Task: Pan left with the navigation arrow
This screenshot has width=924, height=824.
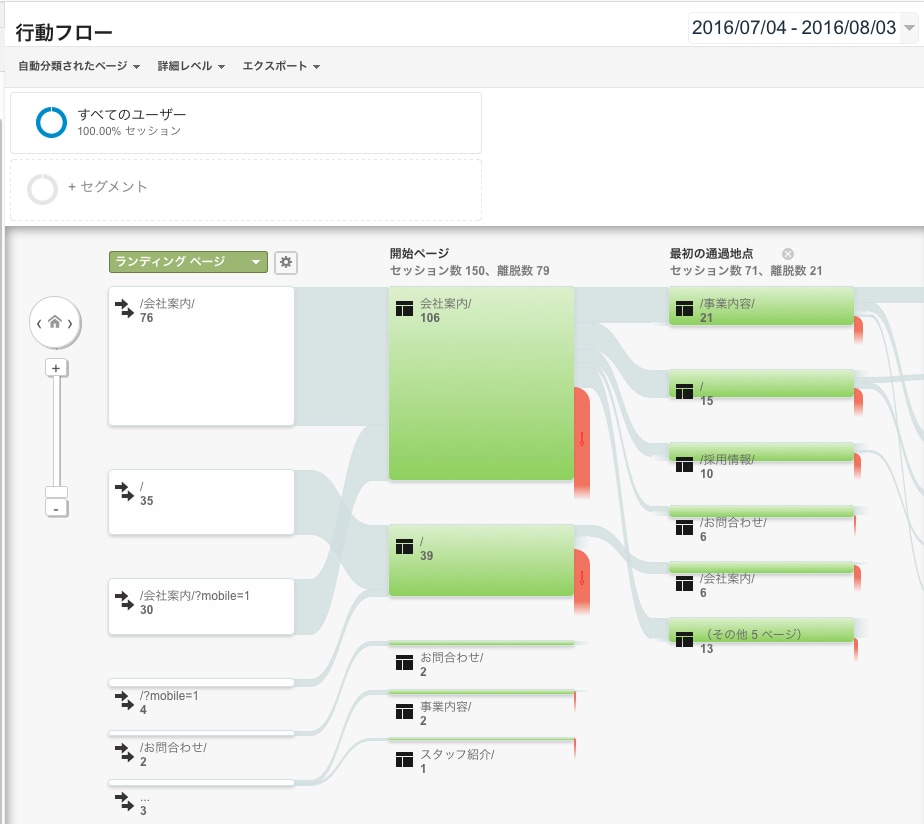Action: click(39, 323)
